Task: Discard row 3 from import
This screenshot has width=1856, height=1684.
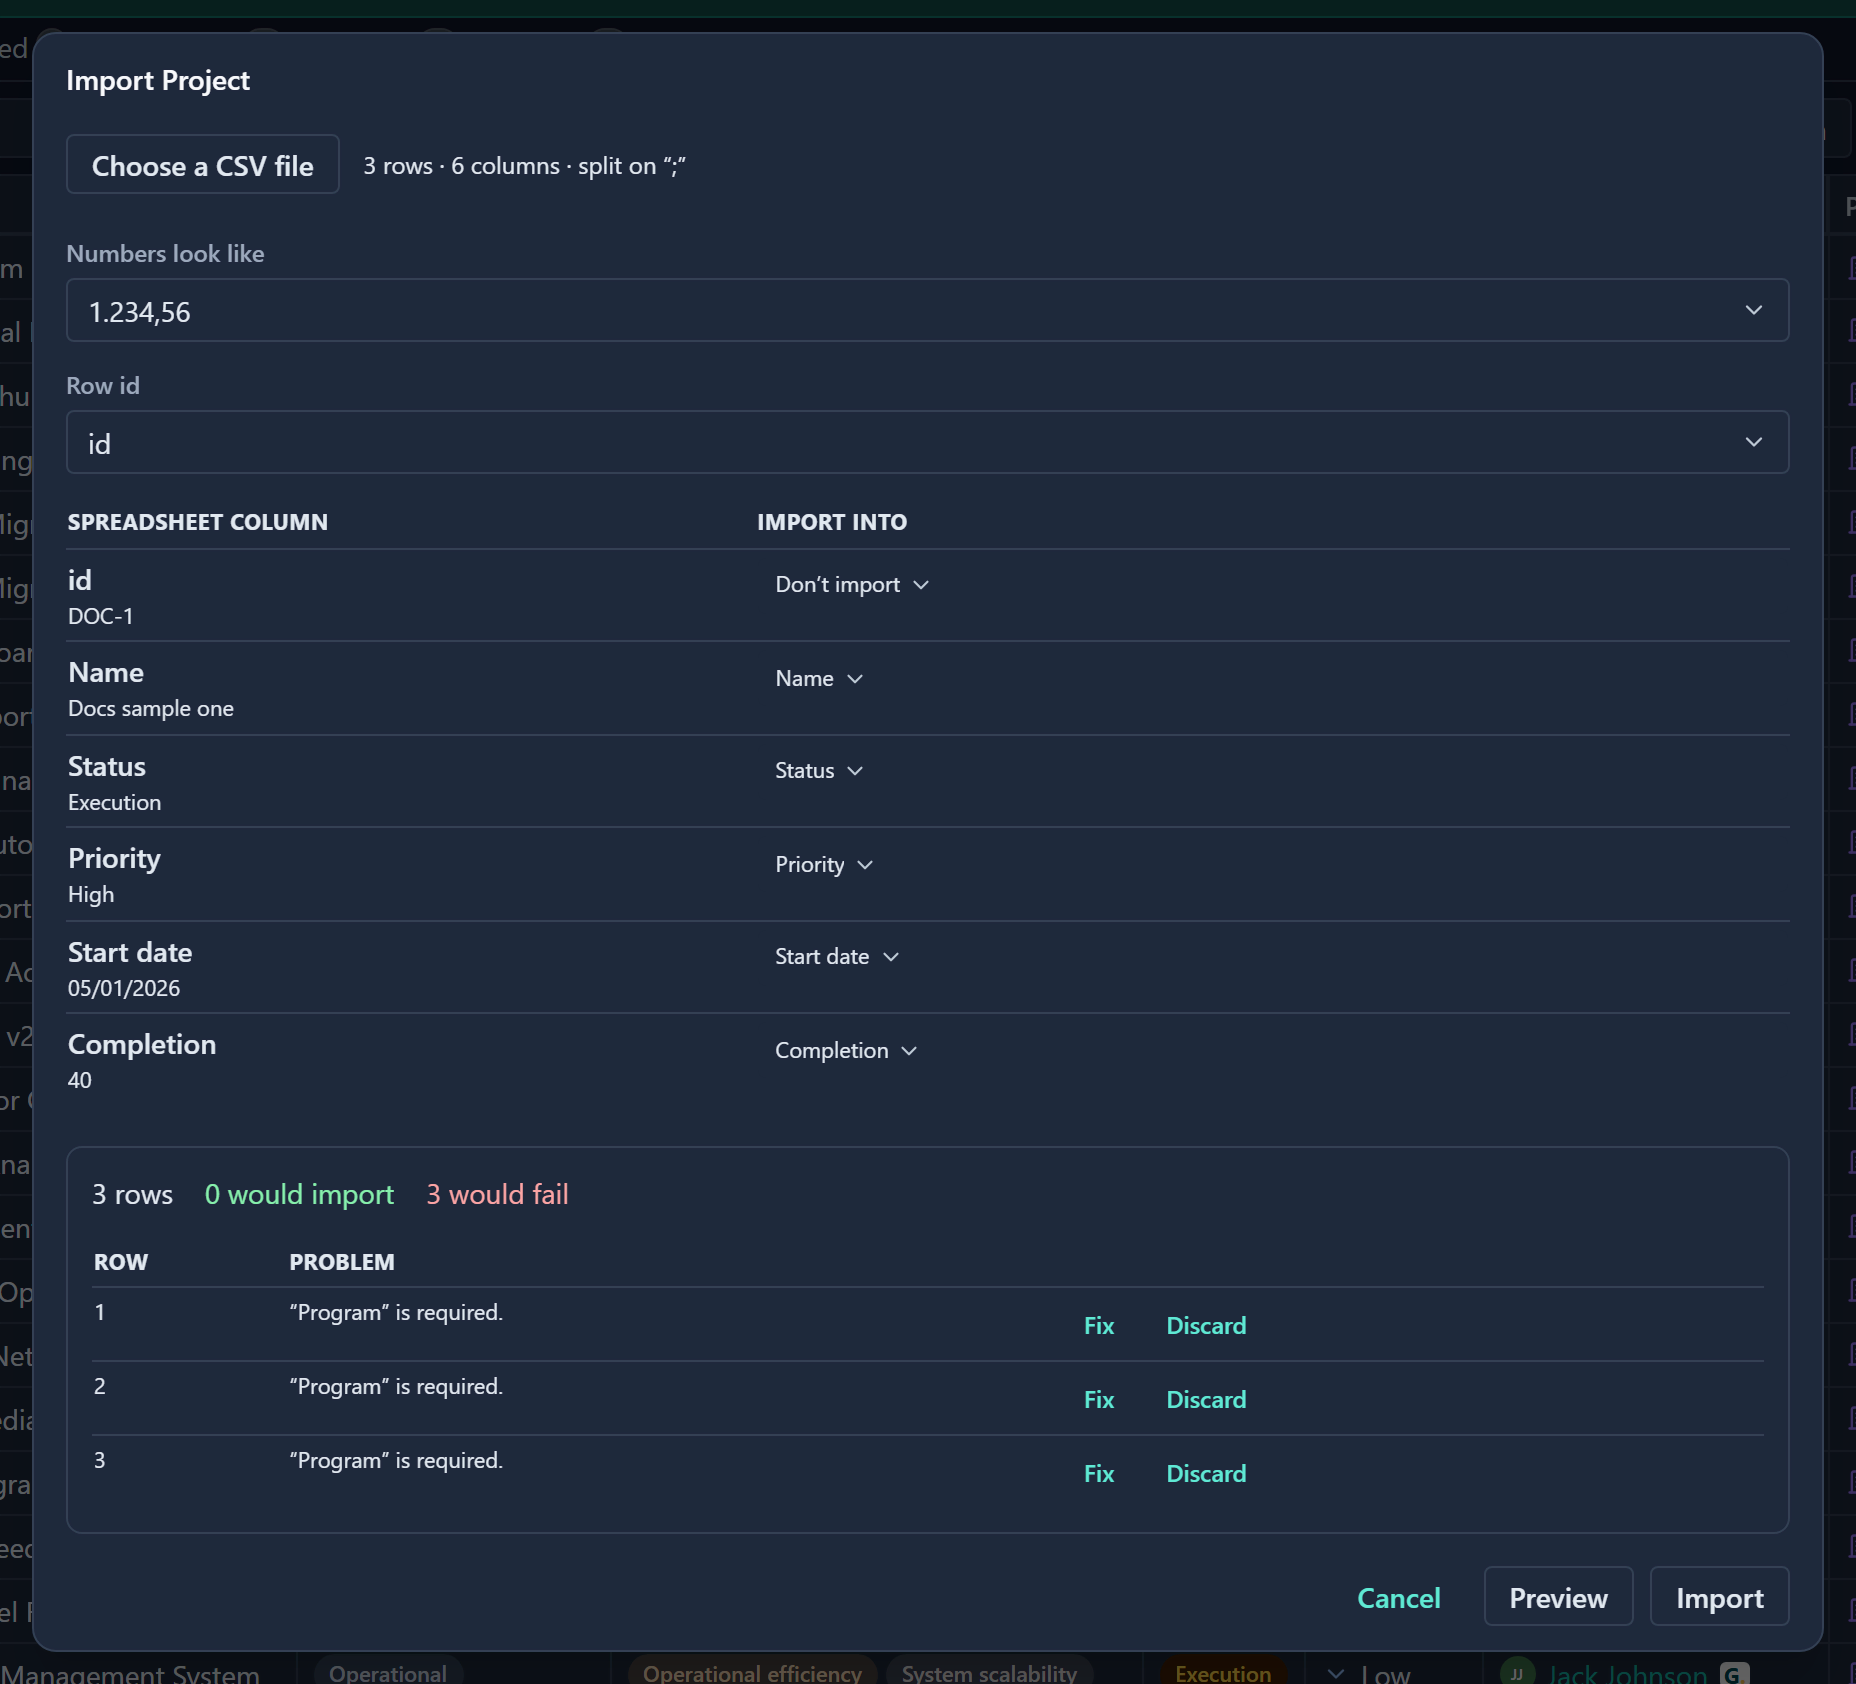Action: [x=1206, y=1474]
